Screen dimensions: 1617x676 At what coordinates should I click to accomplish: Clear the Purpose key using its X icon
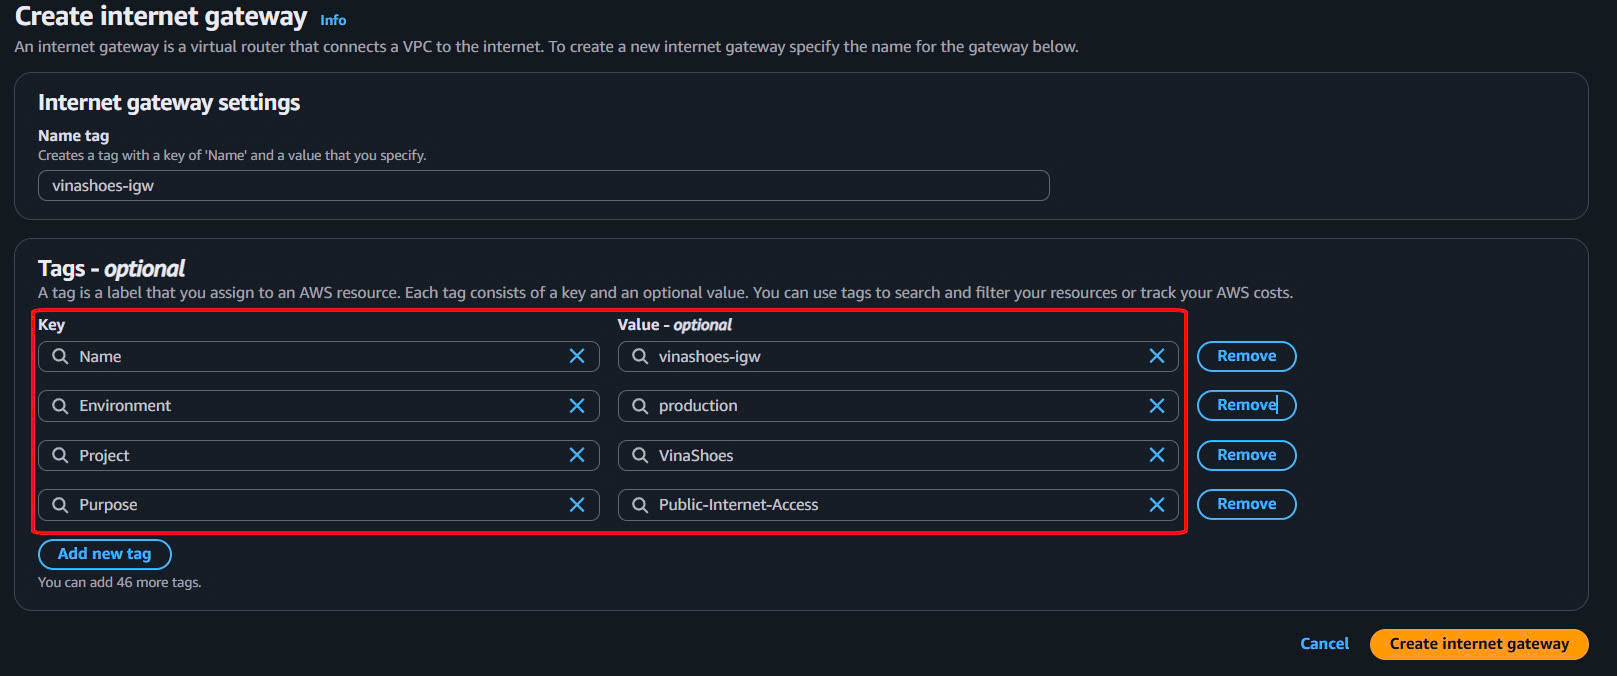(x=577, y=505)
